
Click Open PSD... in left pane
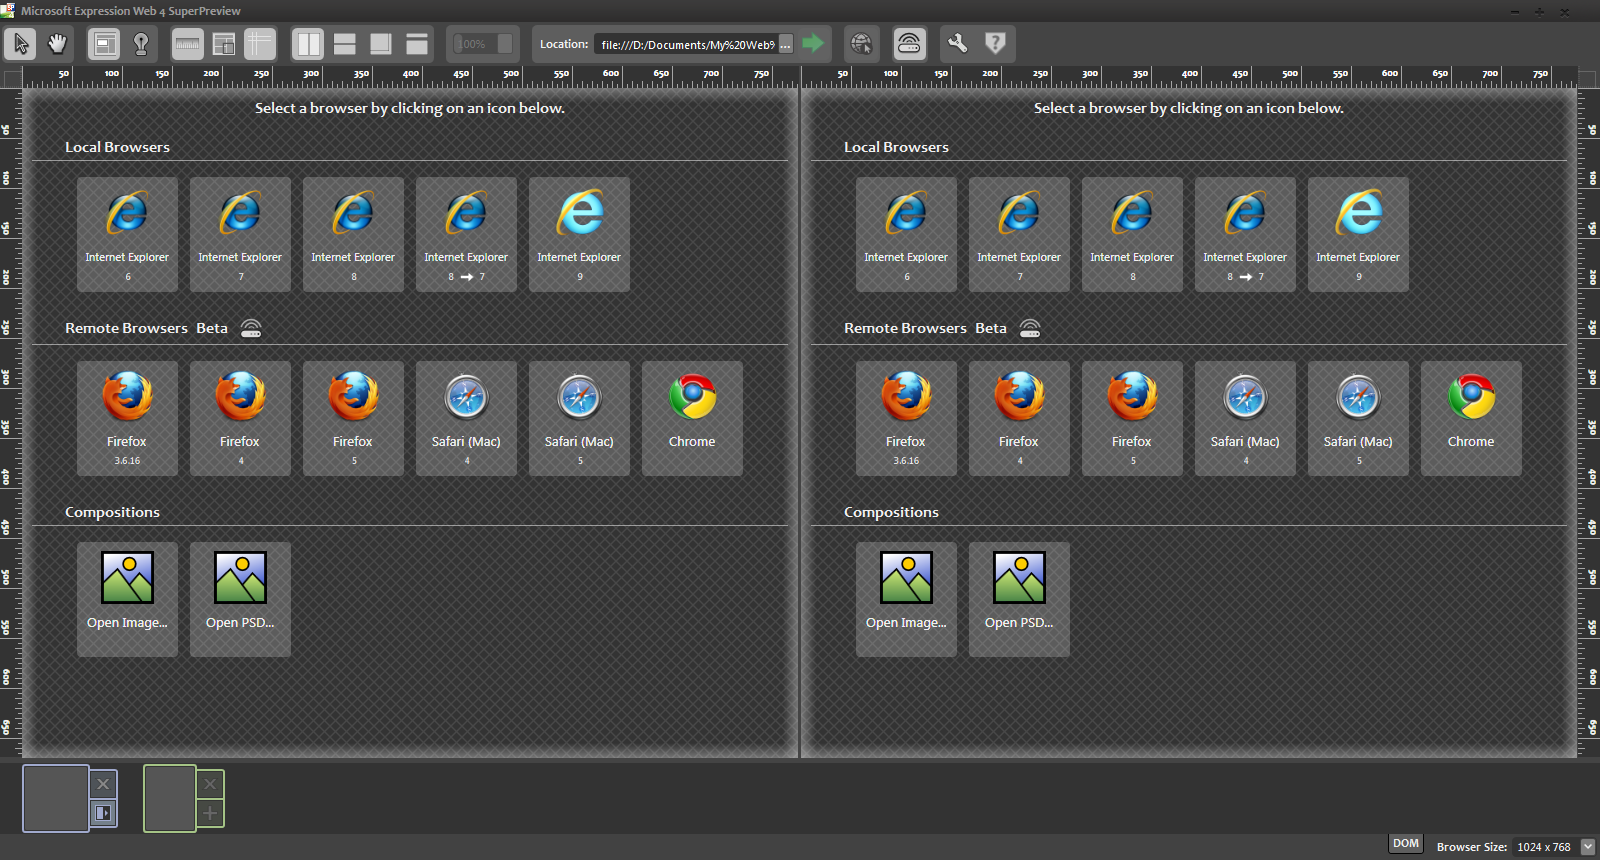point(240,598)
